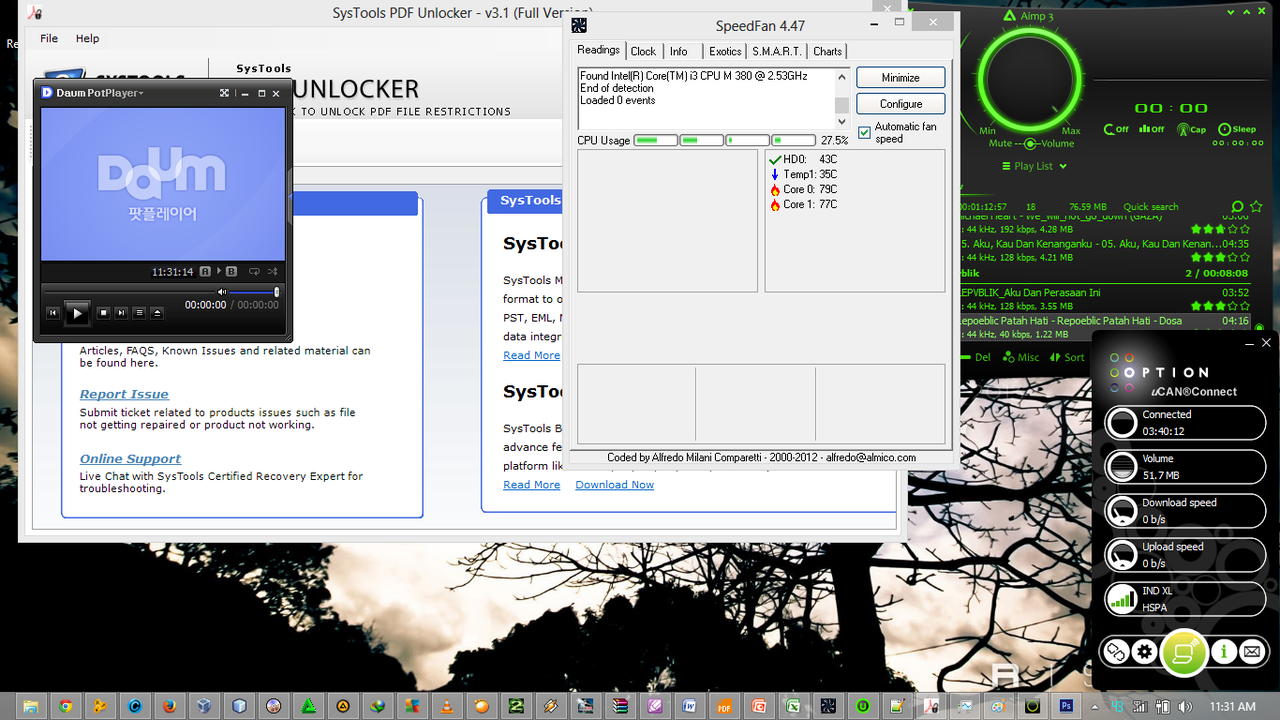The height and width of the screenshot is (720, 1280).
Task: Click the SpeedFan log scrollbar up arrow
Action: coord(842,77)
